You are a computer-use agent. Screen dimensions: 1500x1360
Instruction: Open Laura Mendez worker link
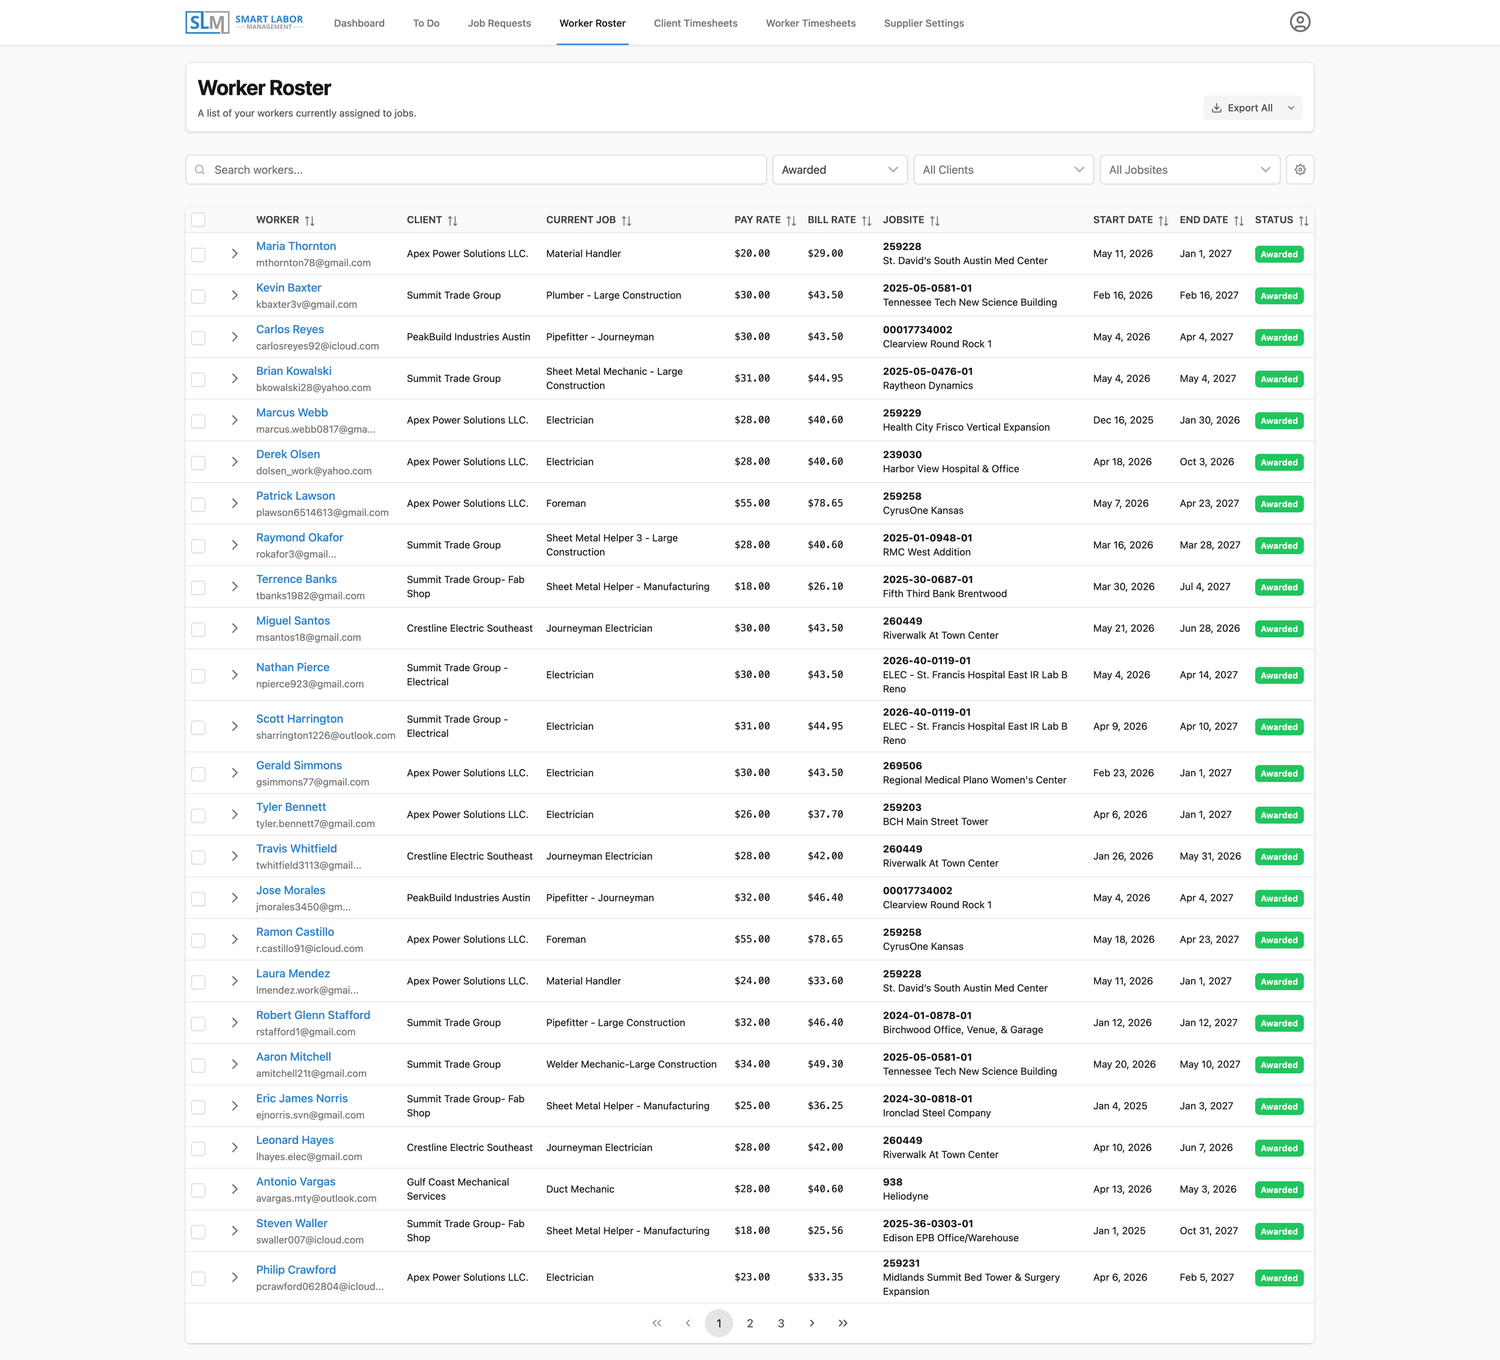click(x=293, y=974)
